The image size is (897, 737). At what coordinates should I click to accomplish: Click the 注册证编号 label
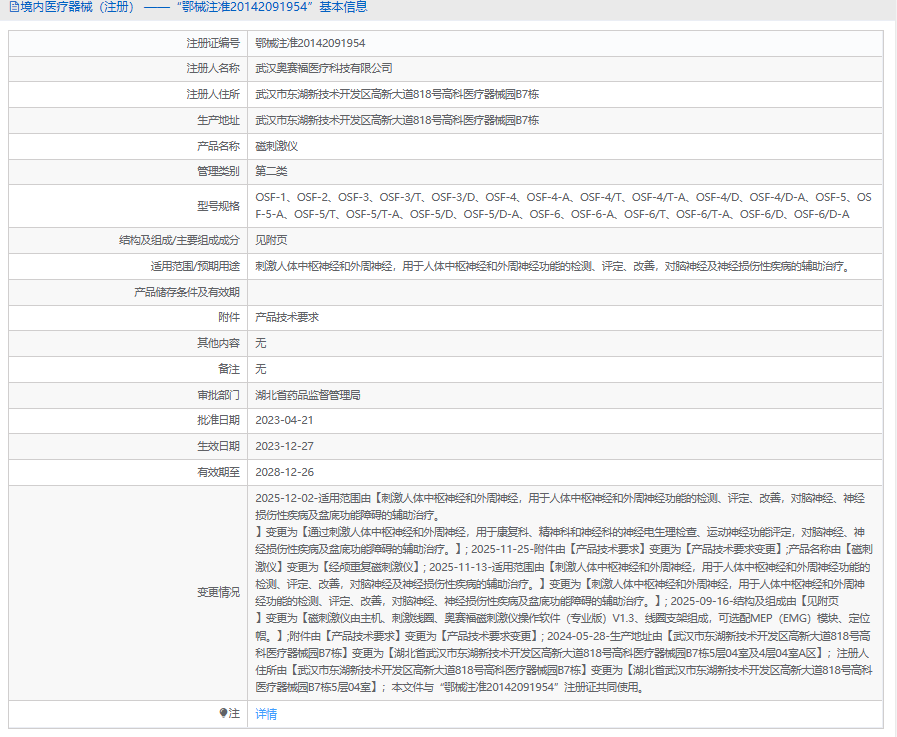(x=213, y=43)
